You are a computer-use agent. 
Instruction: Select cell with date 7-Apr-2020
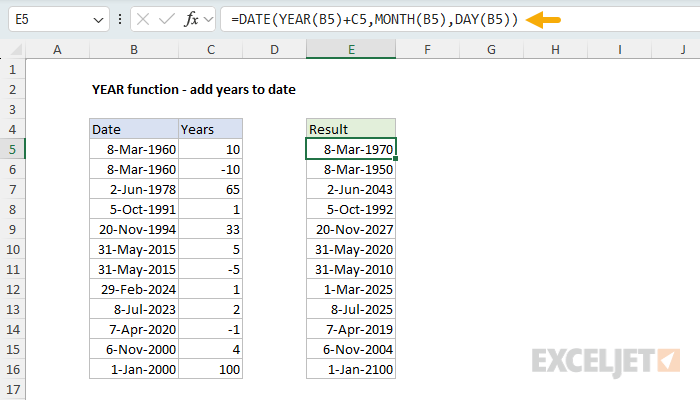click(134, 329)
